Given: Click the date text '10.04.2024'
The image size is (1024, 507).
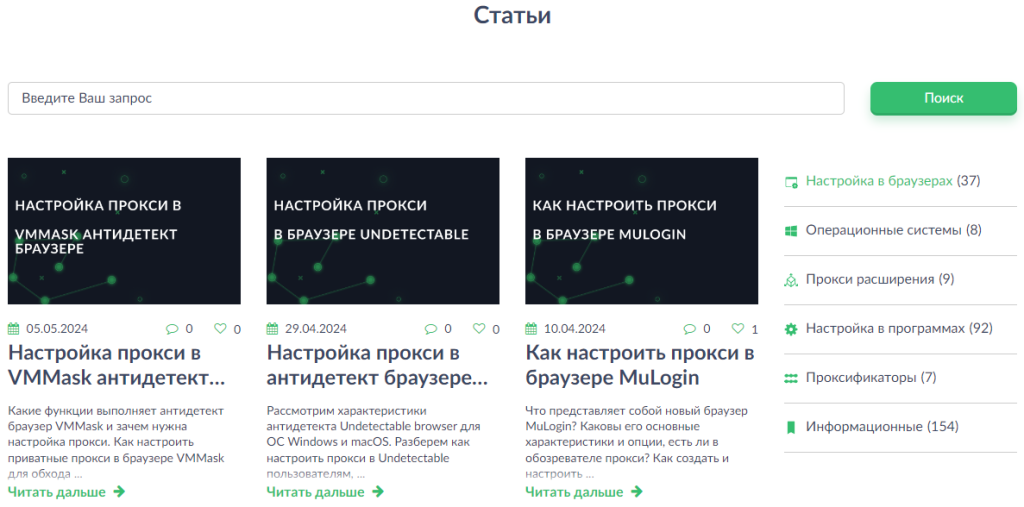Looking at the screenshot, I should 574,329.
